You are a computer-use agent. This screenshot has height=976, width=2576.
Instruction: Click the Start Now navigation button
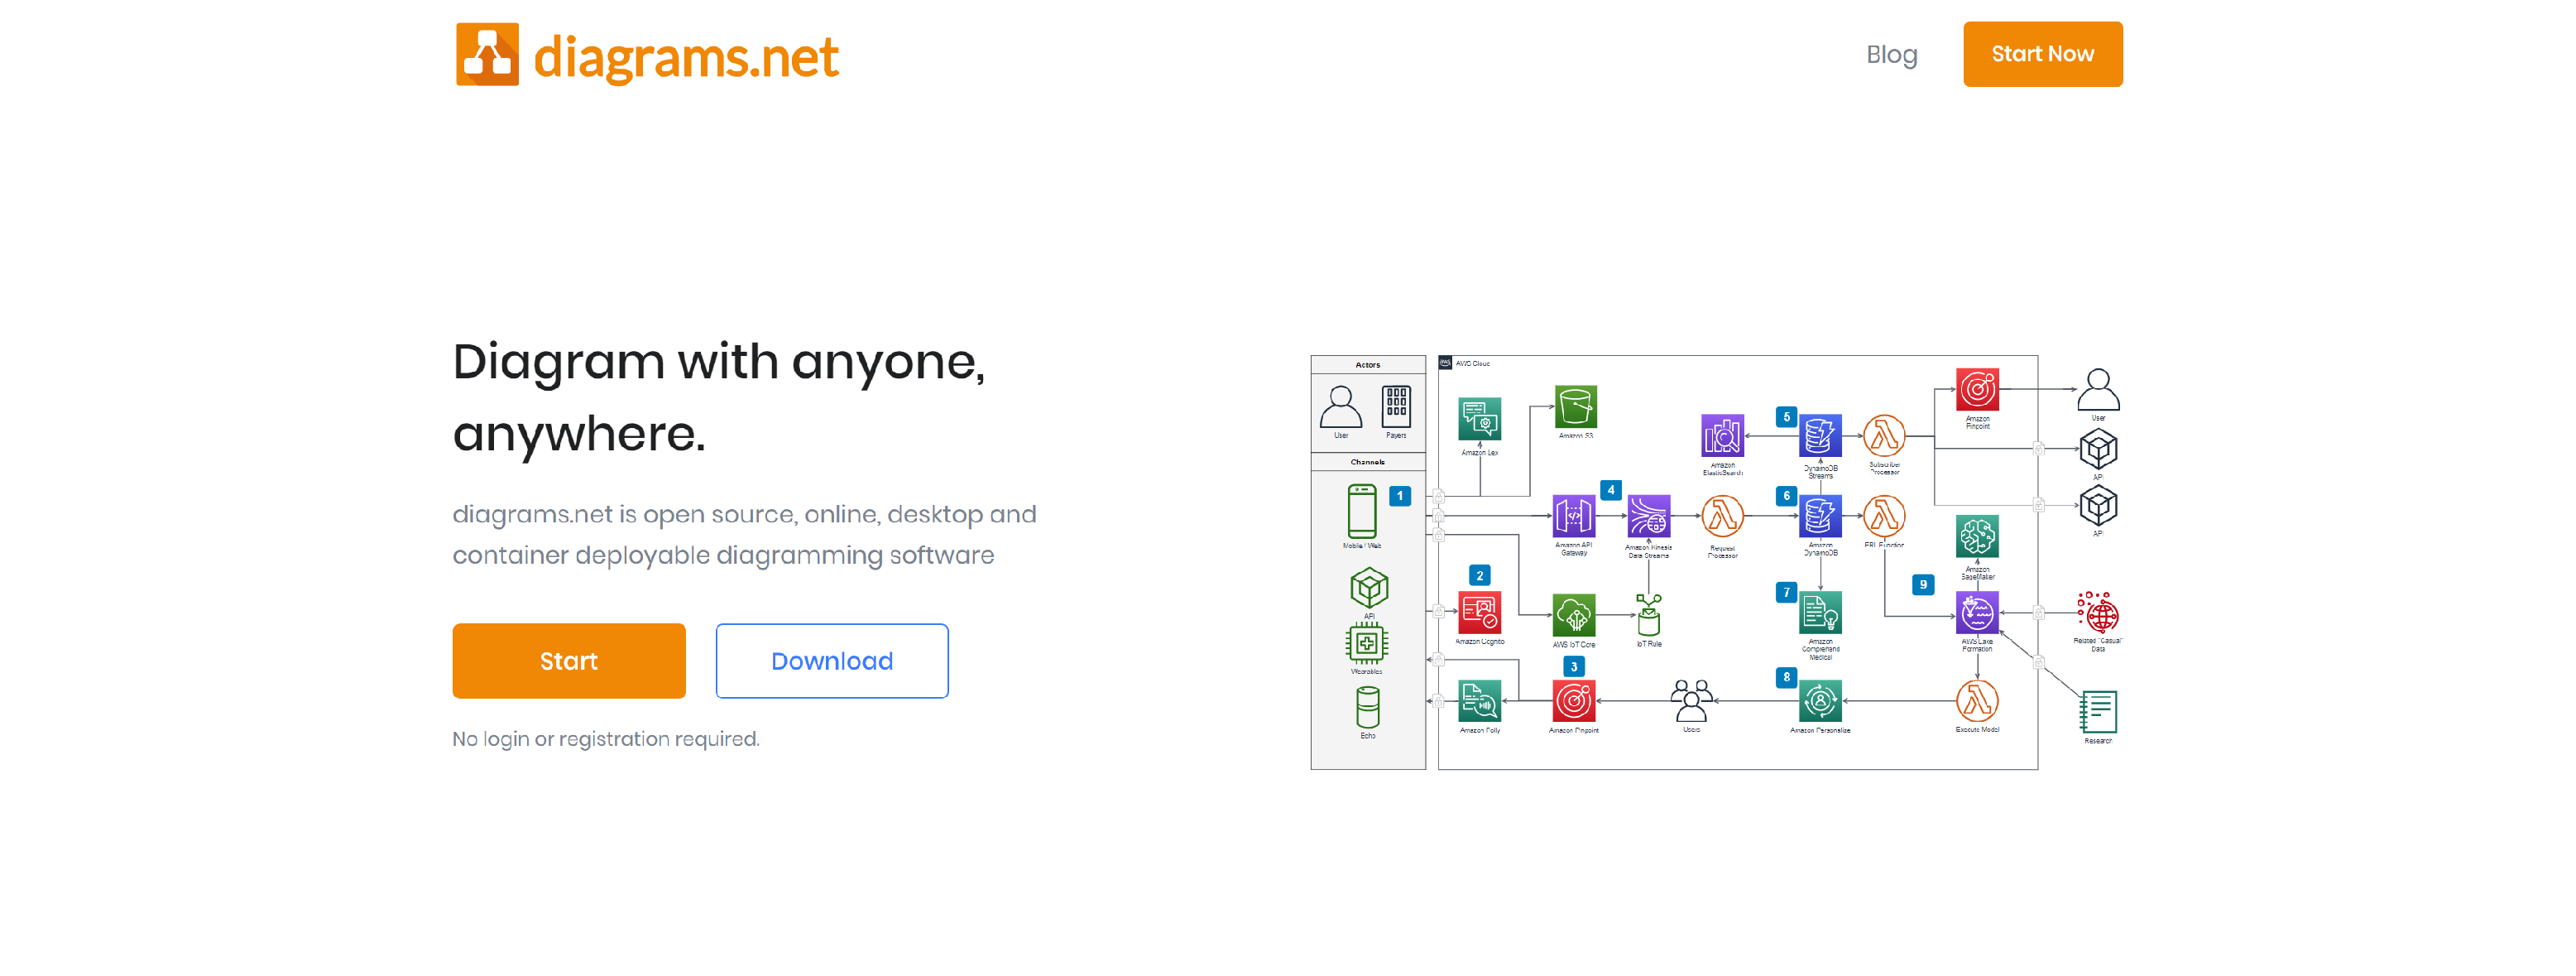click(2042, 55)
